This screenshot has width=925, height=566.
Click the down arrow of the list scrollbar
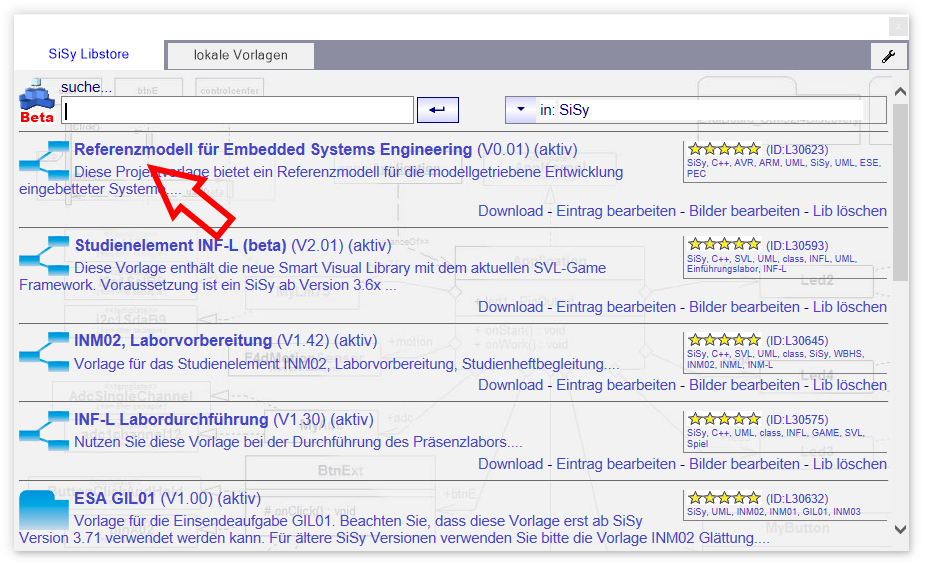click(x=900, y=529)
